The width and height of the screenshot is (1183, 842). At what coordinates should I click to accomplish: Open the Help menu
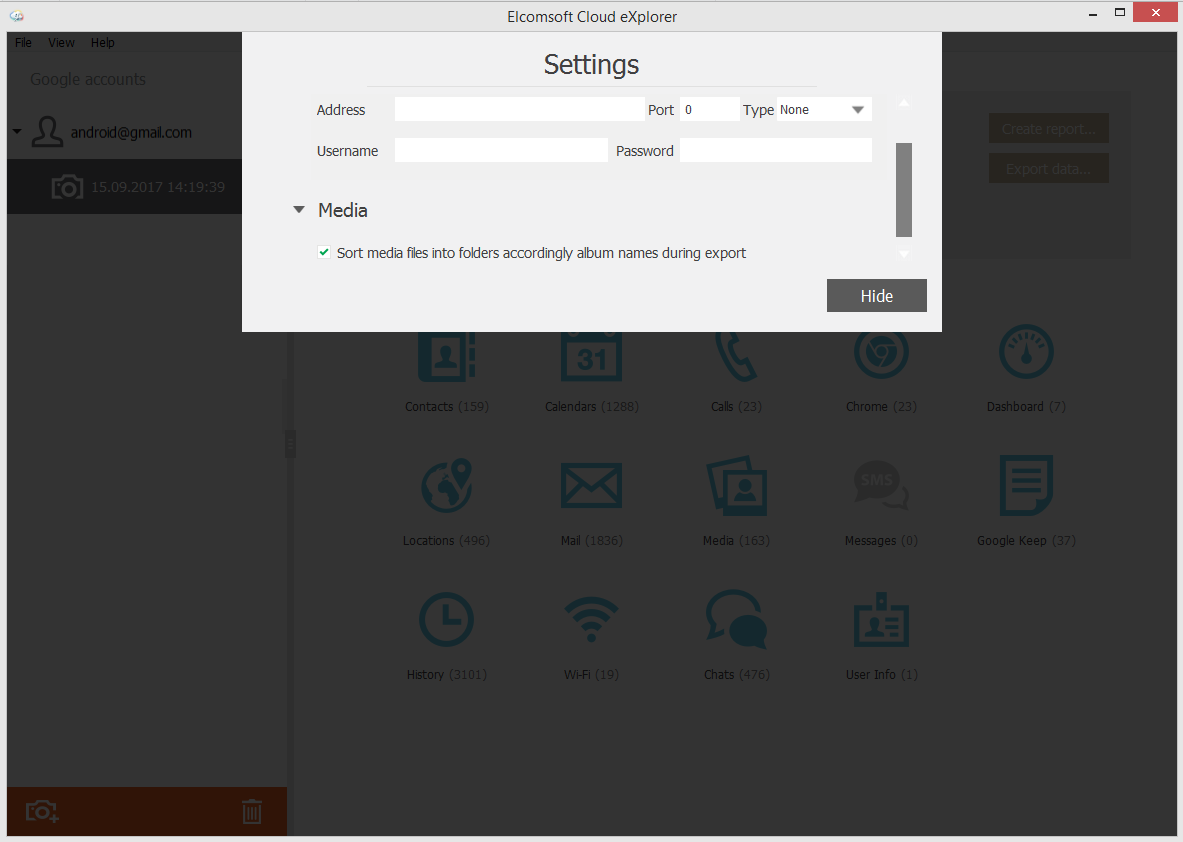tap(102, 43)
